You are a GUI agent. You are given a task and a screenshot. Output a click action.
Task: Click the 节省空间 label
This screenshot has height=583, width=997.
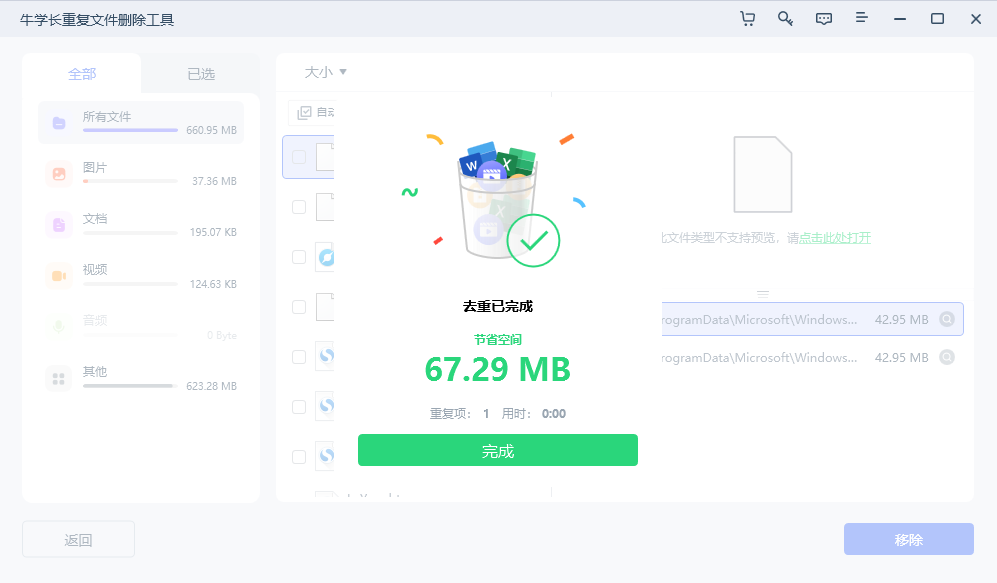coord(498,340)
